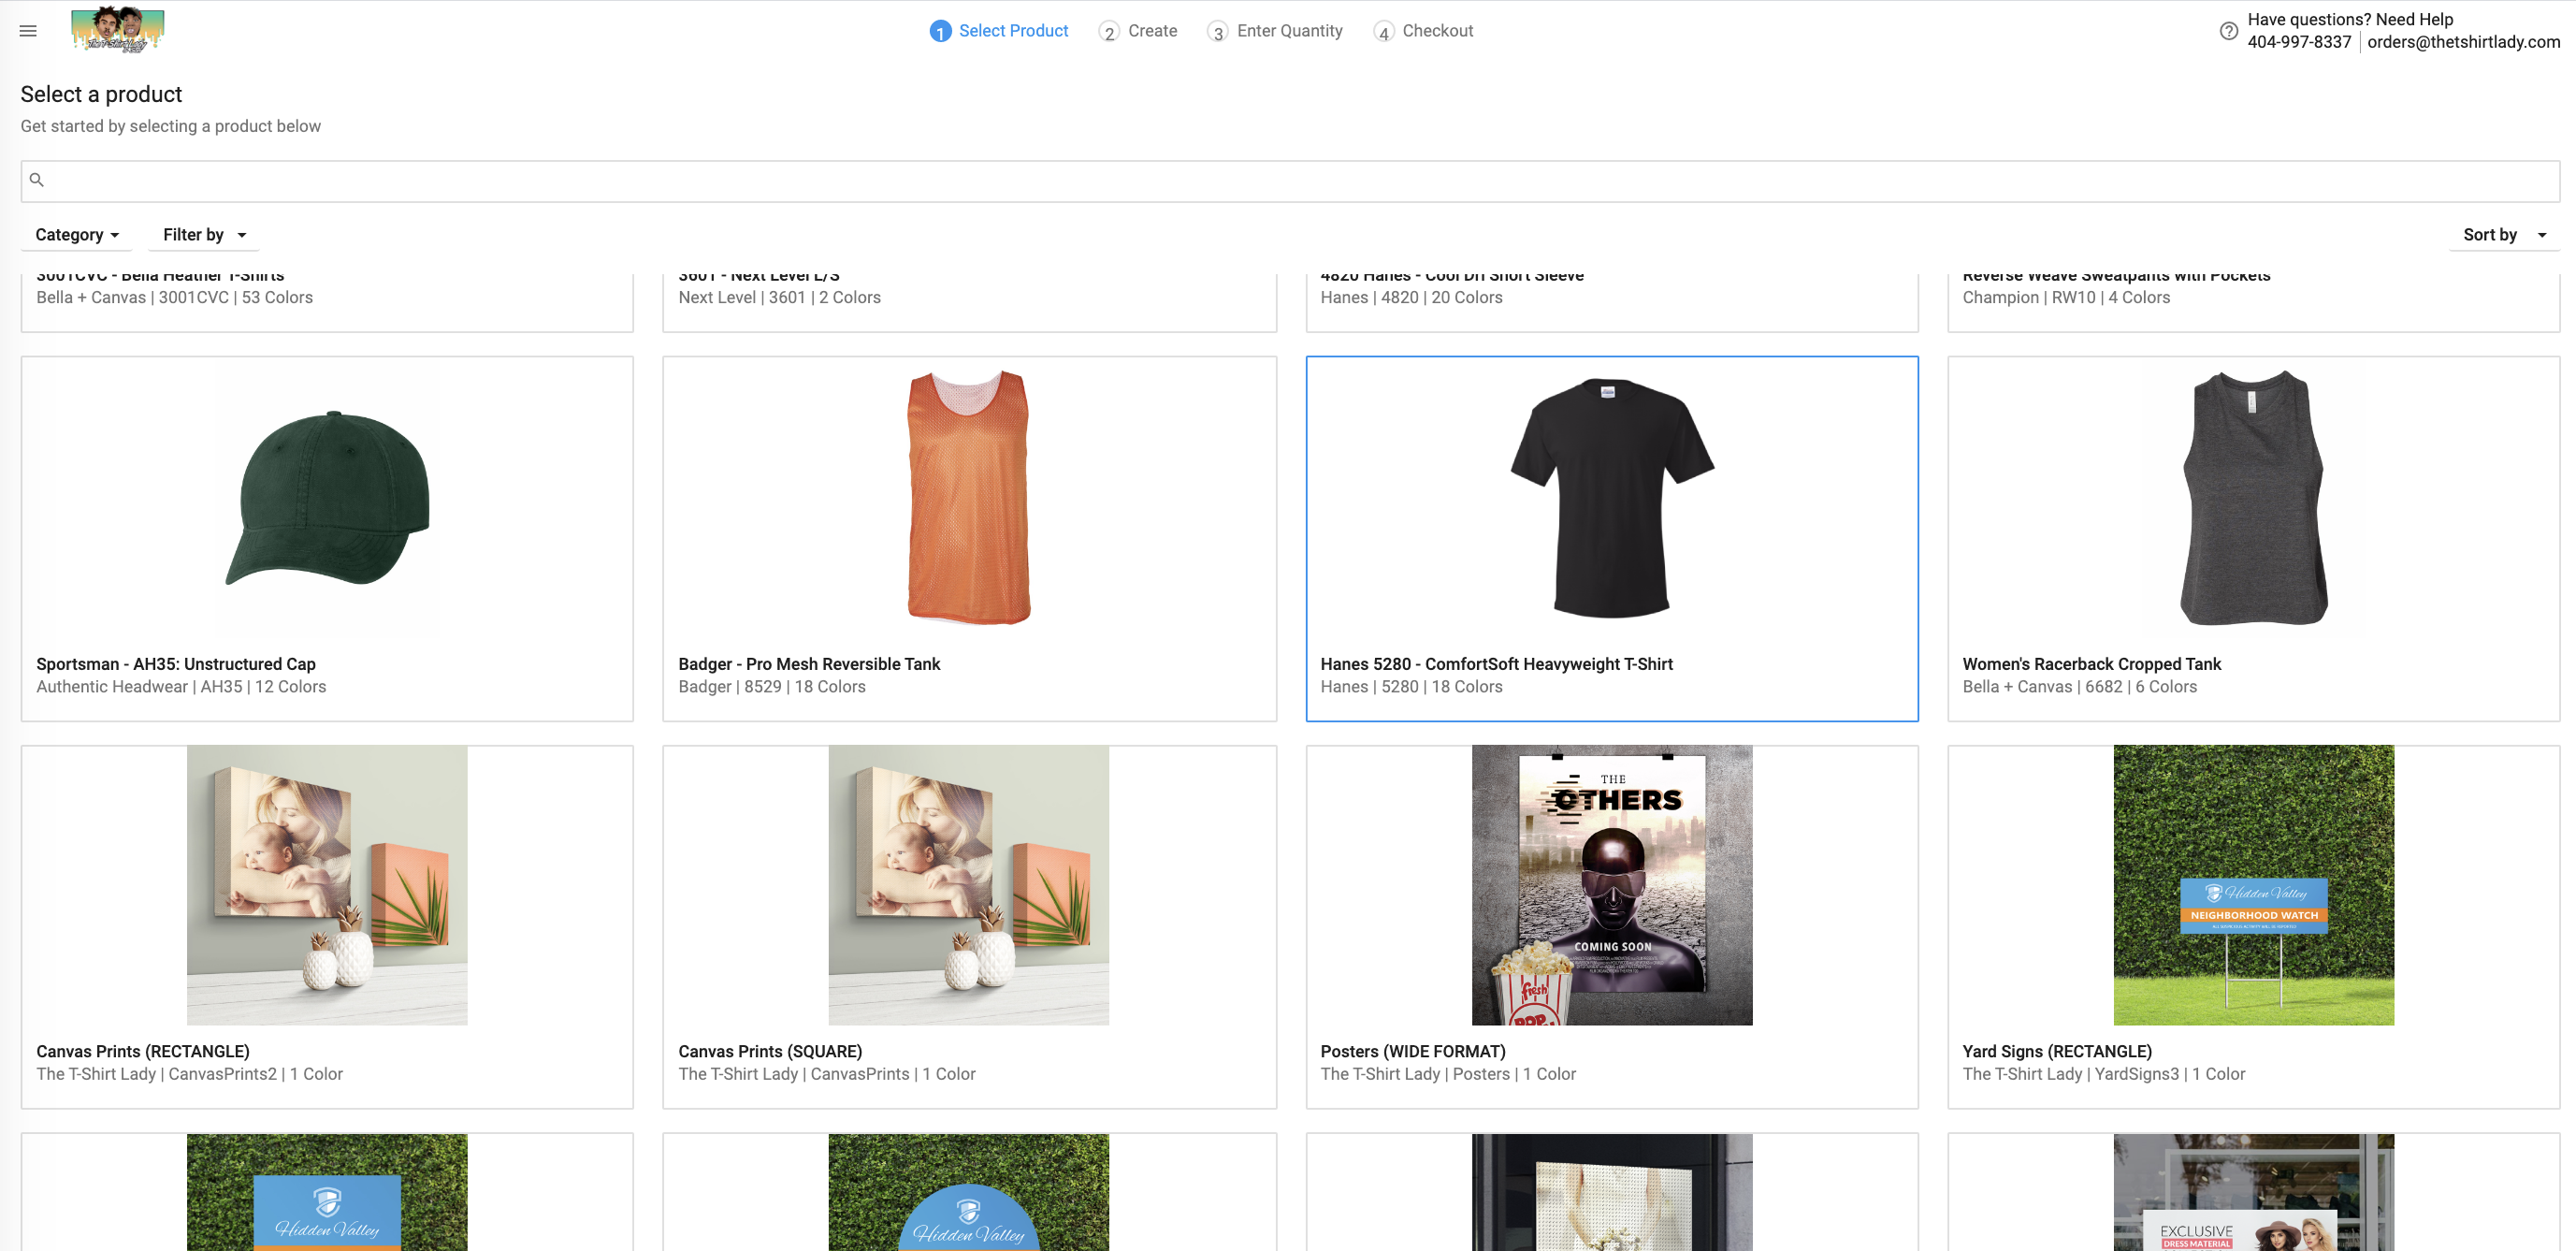Viewport: 2576px width, 1251px height.
Task: Switch to Checkout step label
Action: (x=1437, y=31)
